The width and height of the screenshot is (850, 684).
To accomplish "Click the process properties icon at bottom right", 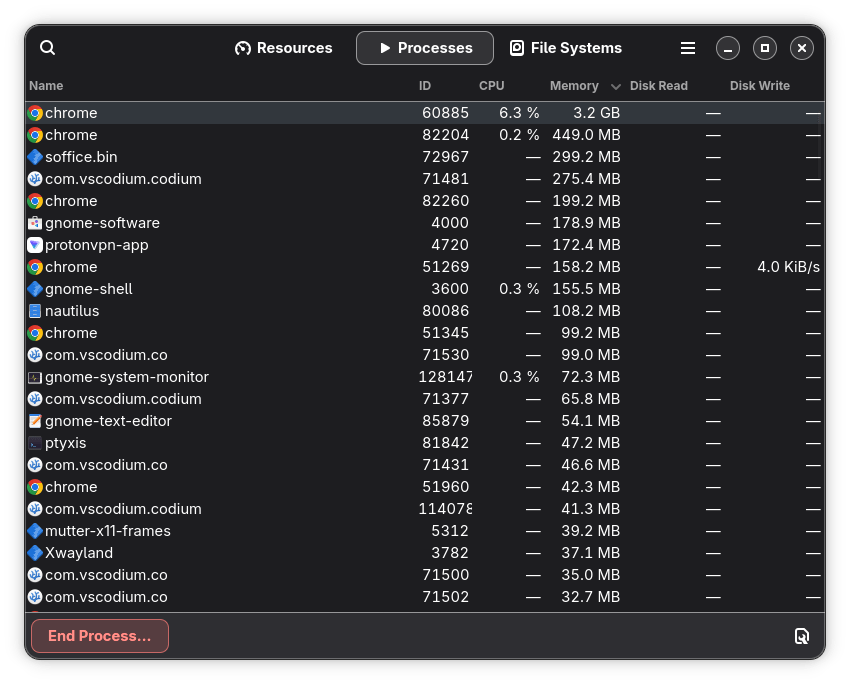I will 801,636.
